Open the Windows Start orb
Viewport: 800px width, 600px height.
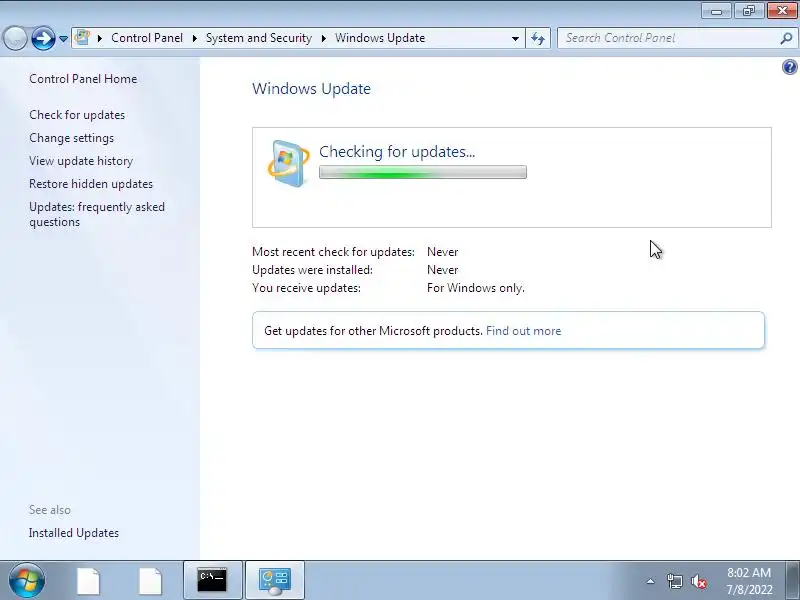[x=27, y=580]
